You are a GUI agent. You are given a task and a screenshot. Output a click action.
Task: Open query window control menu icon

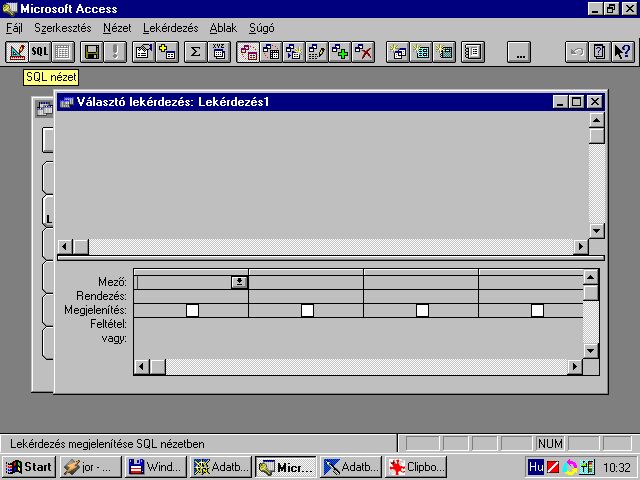[x=66, y=102]
